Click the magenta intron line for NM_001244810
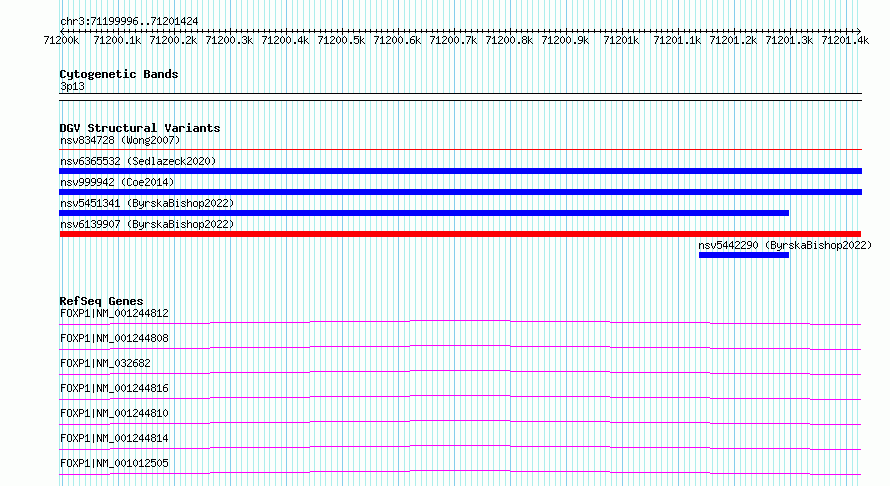Screen dimensions: 890x486 pos(460,423)
